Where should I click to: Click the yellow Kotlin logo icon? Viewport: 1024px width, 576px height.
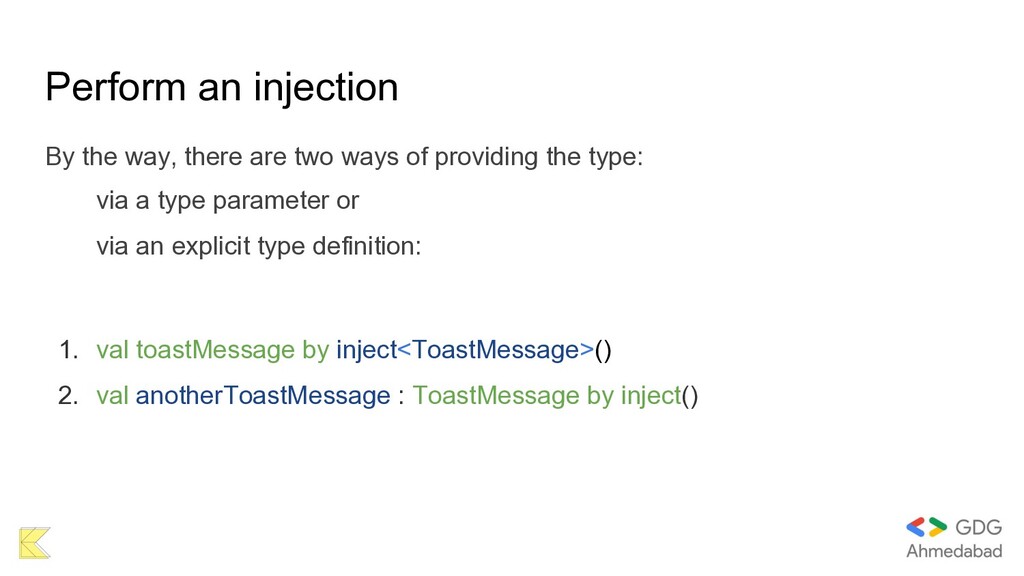tap(35, 543)
